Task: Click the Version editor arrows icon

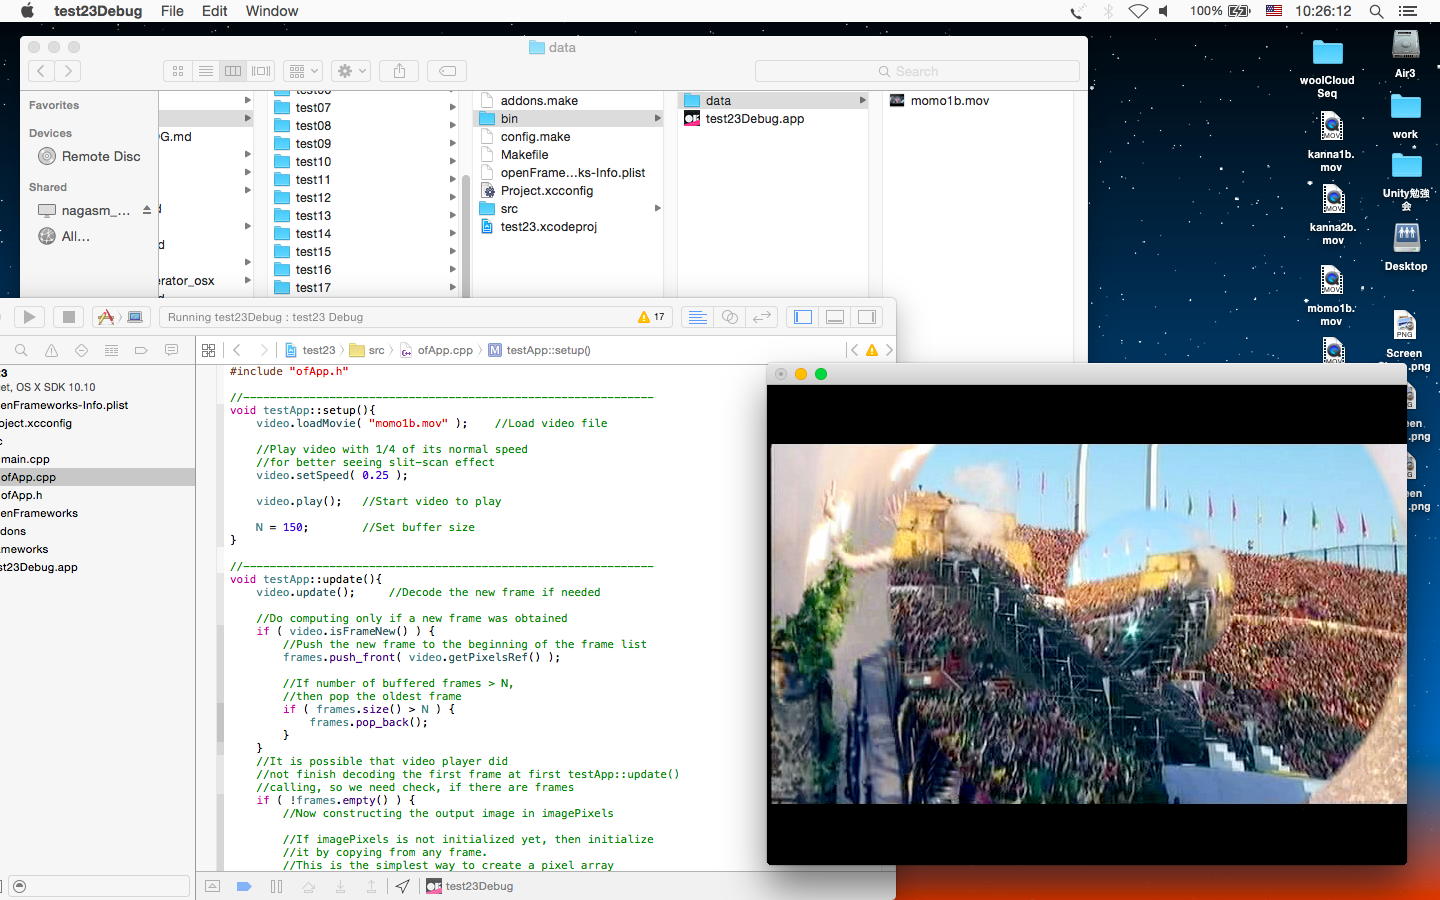Action: pos(762,317)
